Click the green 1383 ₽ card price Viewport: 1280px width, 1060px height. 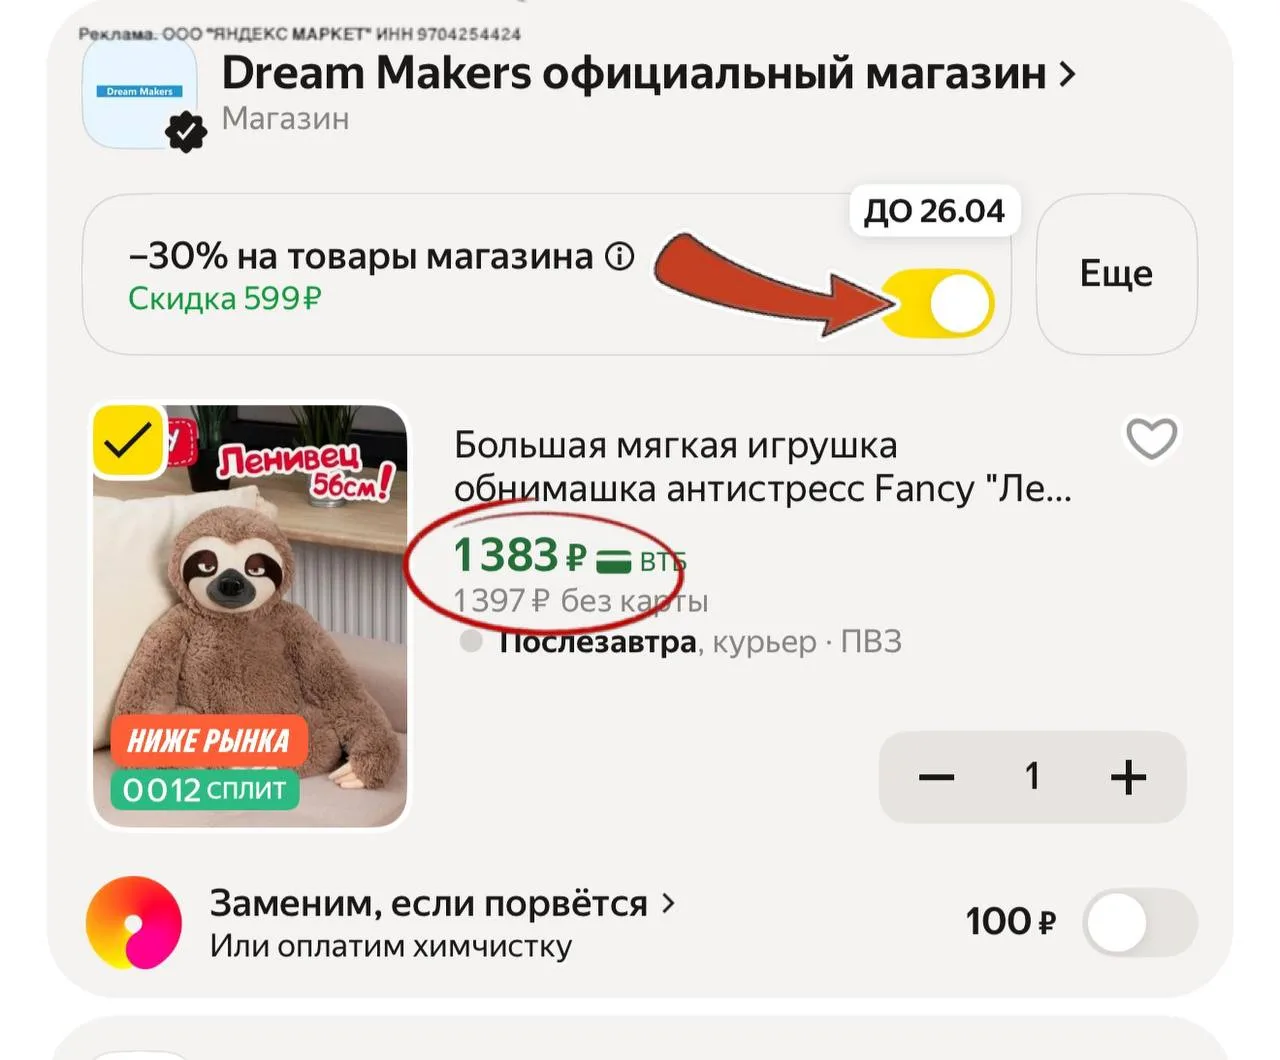pyautogui.click(x=520, y=556)
